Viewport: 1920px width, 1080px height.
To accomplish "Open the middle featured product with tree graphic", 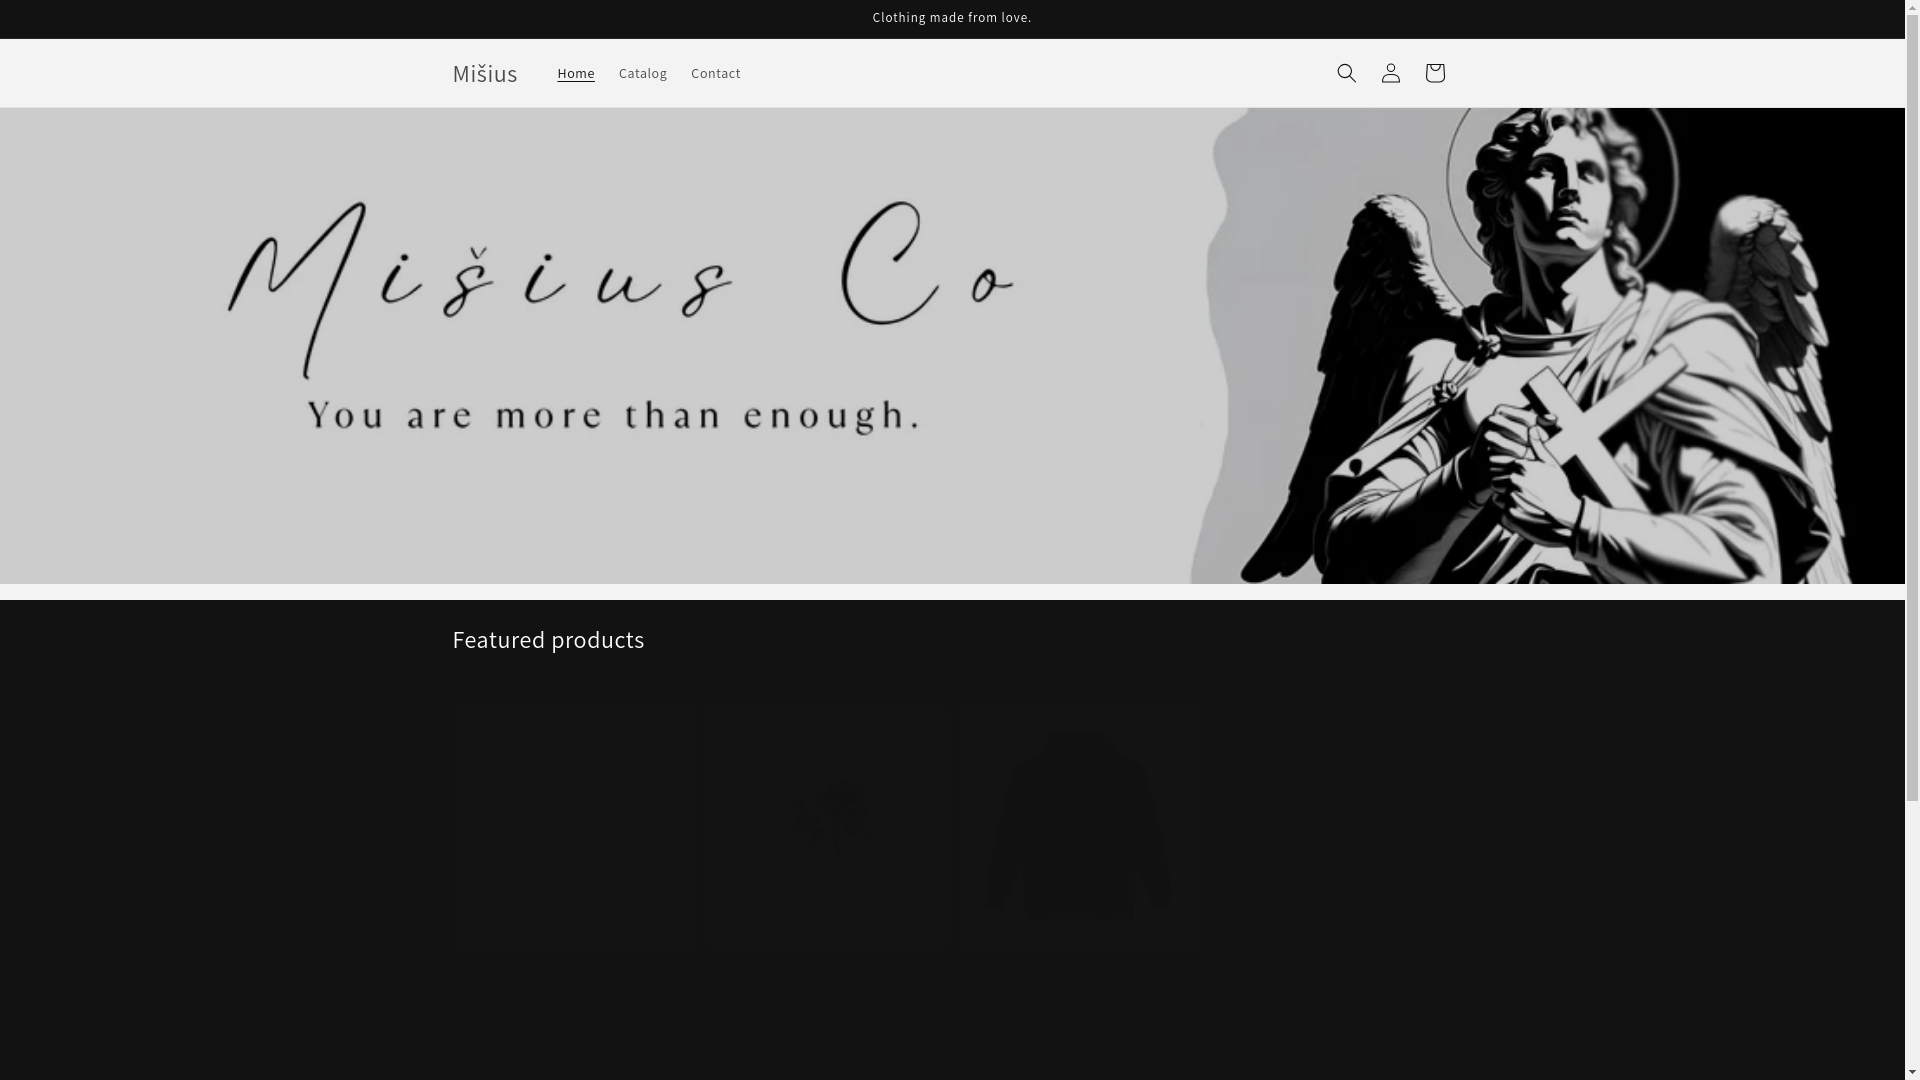I will point(826,827).
